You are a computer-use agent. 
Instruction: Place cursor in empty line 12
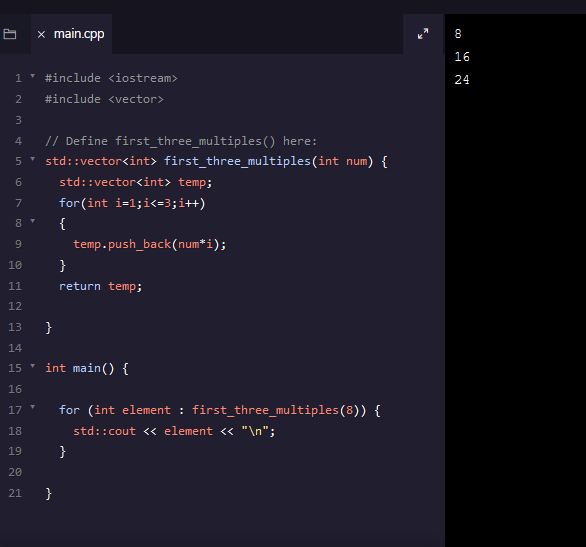point(224,306)
